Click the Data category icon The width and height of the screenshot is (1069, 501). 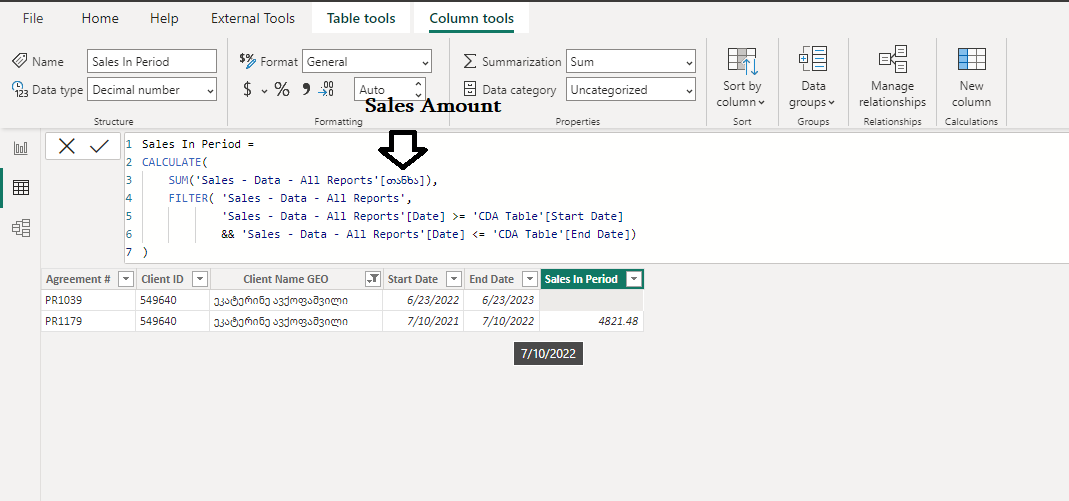pyautogui.click(x=470, y=89)
